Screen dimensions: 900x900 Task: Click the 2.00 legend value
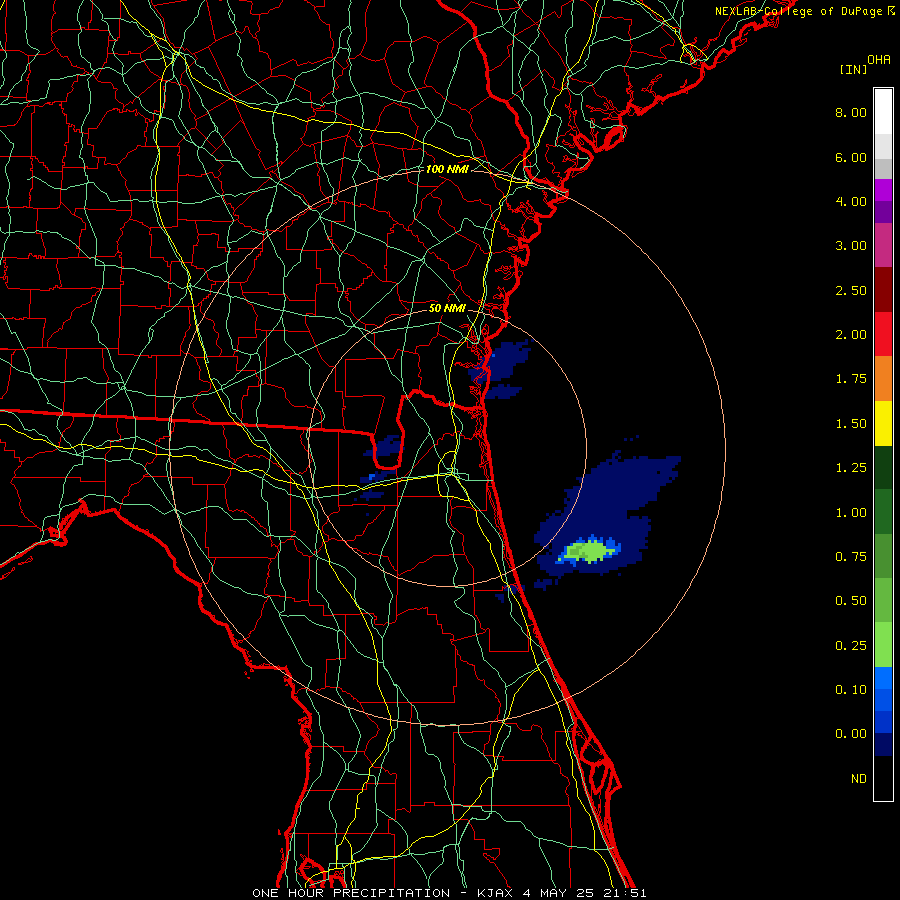click(851, 335)
